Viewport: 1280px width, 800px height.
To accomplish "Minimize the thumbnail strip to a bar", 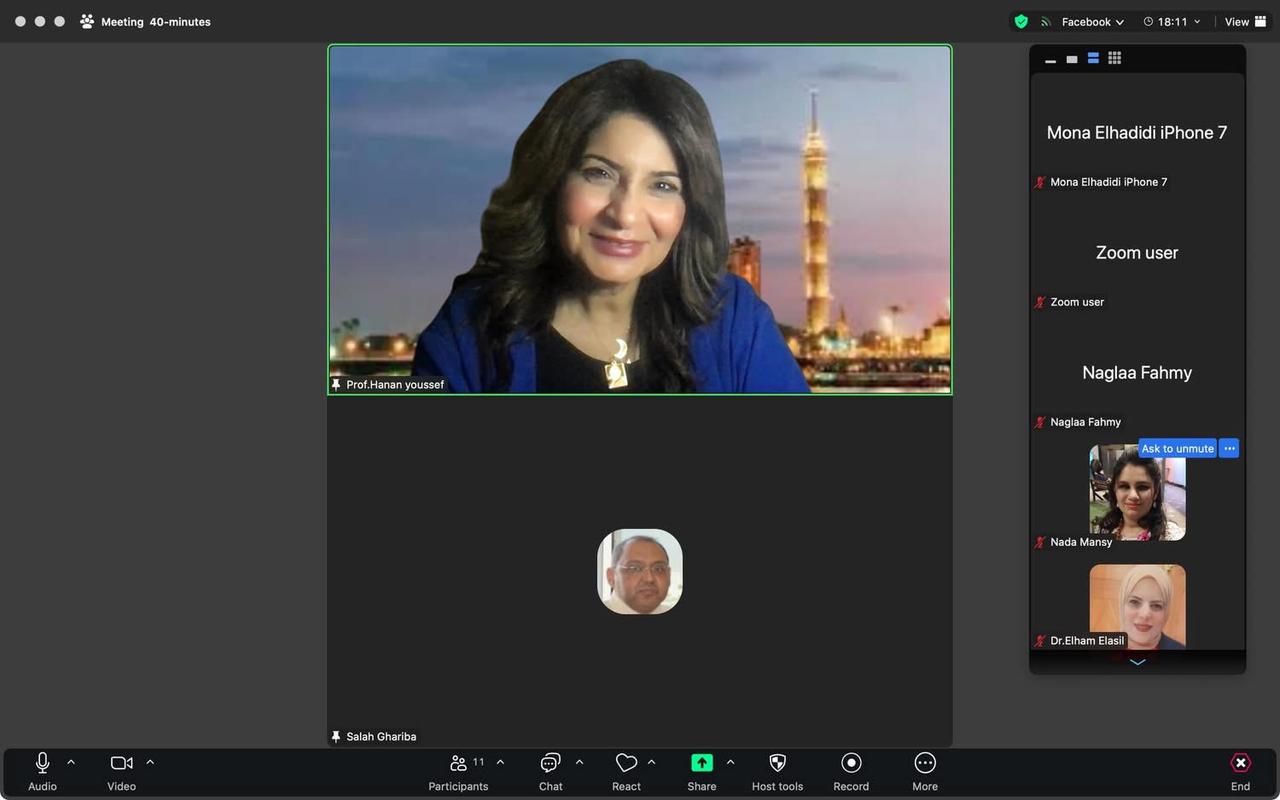I will pos(1050,60).
